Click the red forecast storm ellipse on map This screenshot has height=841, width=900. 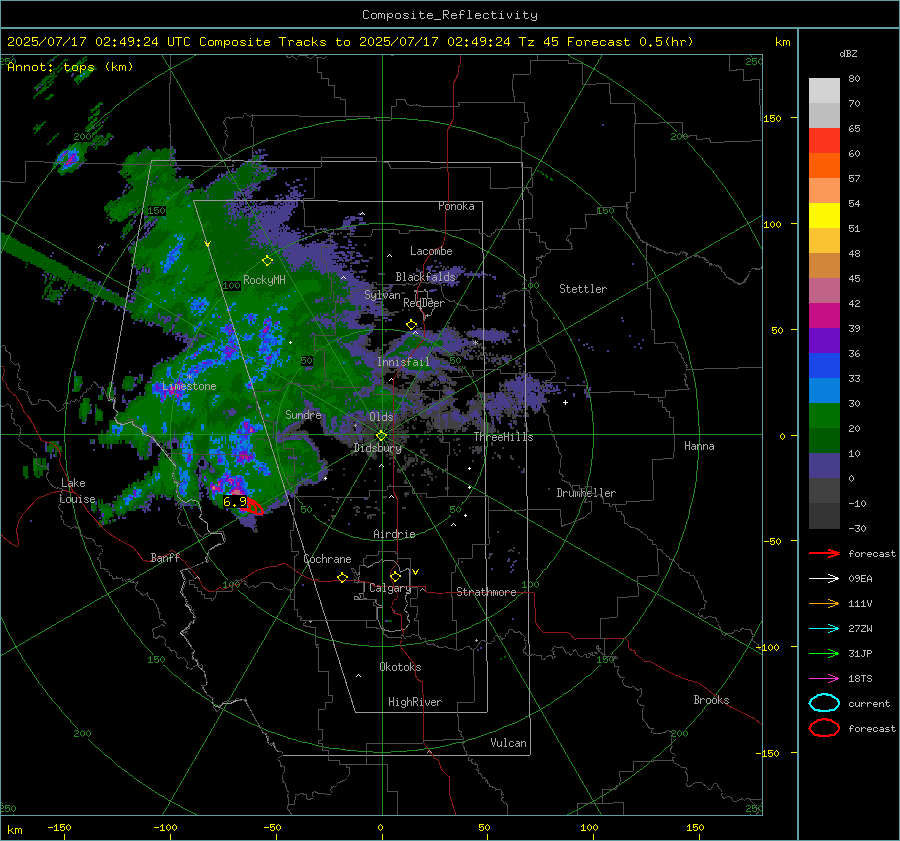point(253,507)
